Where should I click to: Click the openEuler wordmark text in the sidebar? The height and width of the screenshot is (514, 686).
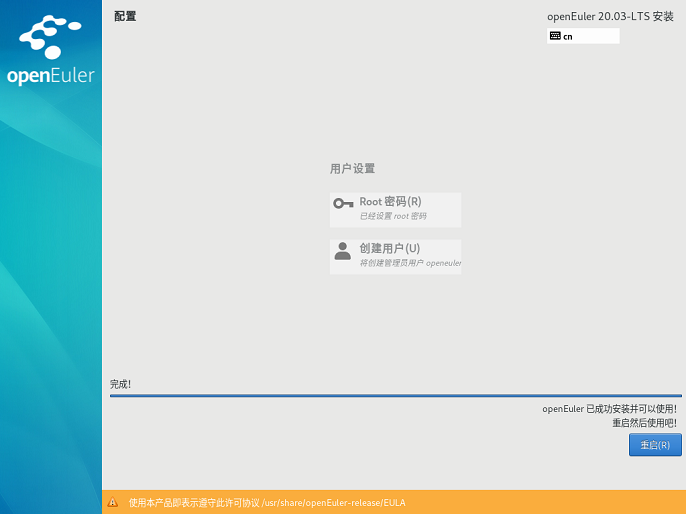click(50, 76)
